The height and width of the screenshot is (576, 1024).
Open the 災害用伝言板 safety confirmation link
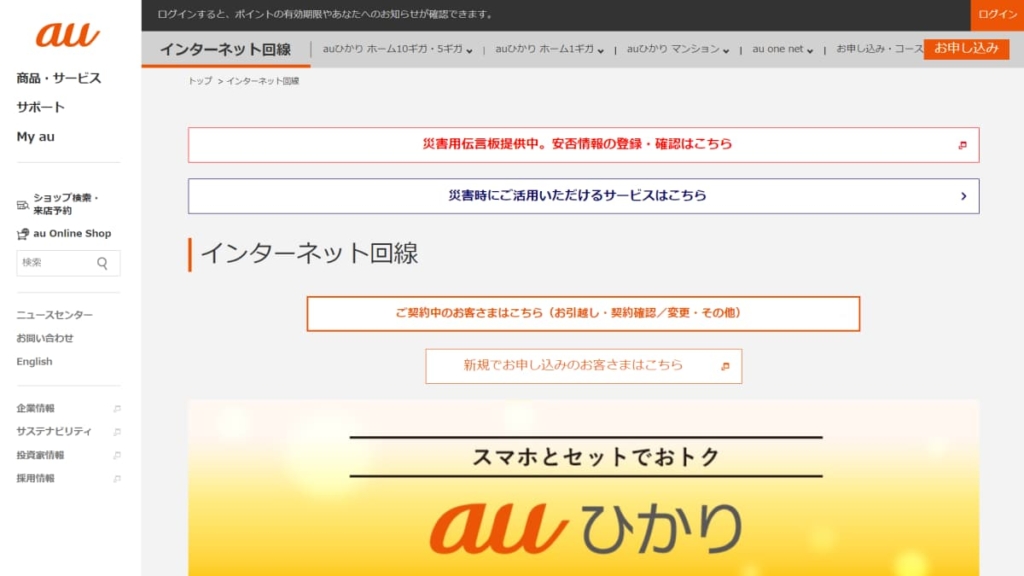pos(583,144)
